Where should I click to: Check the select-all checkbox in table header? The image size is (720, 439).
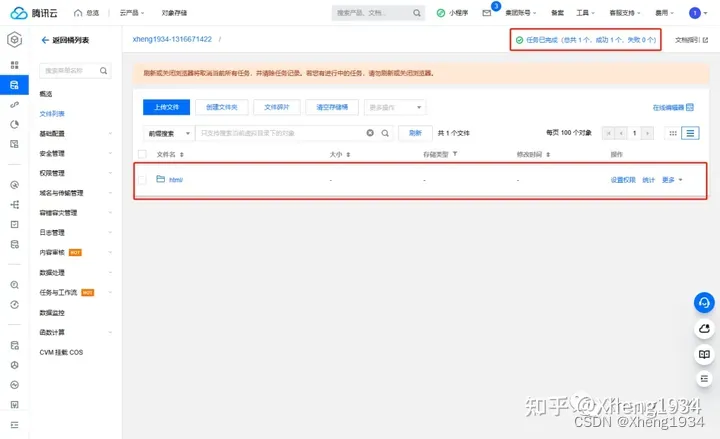[x=142, y=154]
